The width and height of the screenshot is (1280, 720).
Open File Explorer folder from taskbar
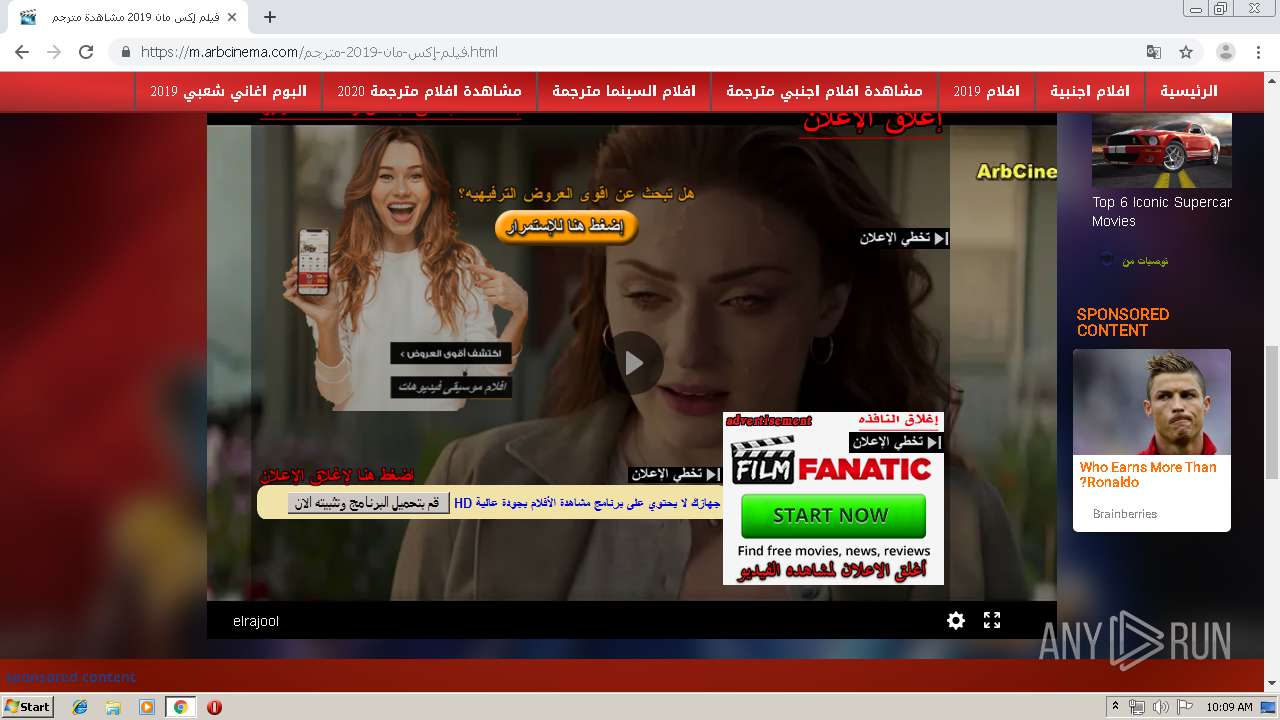[x=113, y=707]
